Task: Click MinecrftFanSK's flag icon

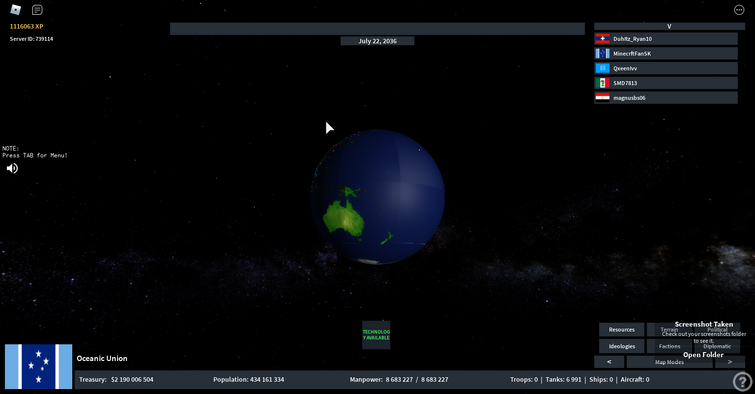Action: pyautogui.click(x=602, y=53)
